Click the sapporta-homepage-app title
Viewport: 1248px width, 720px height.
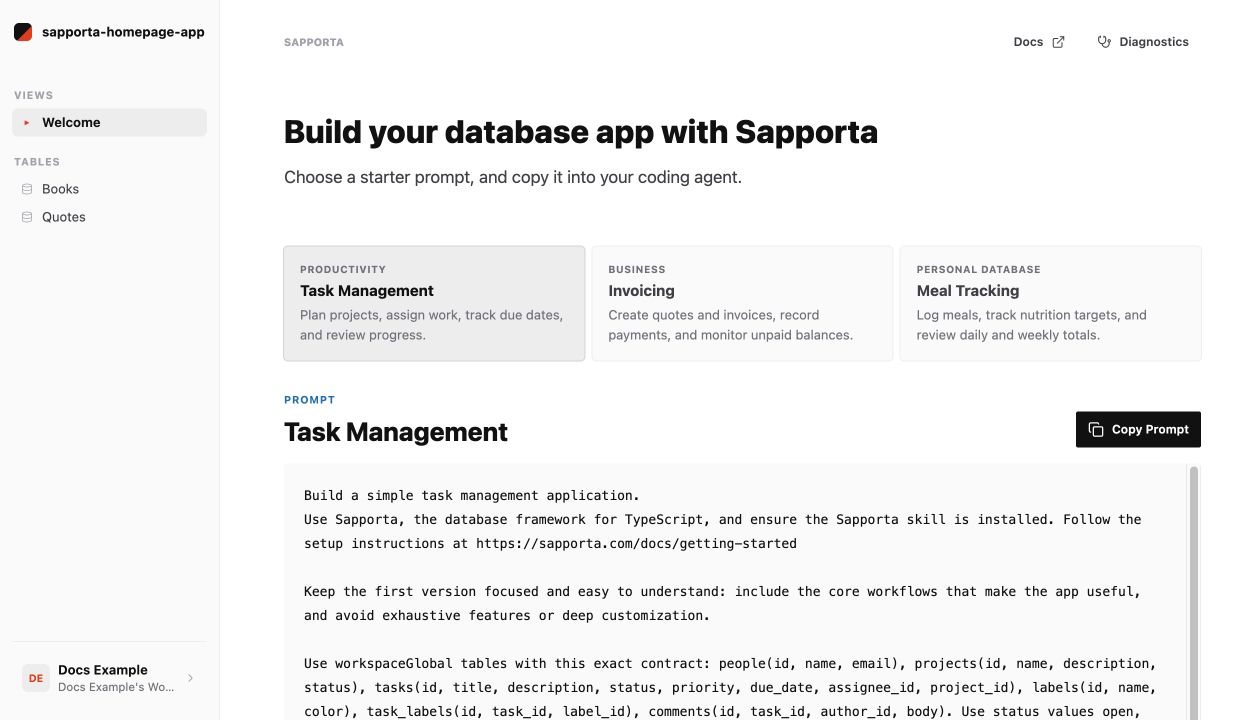123,32
